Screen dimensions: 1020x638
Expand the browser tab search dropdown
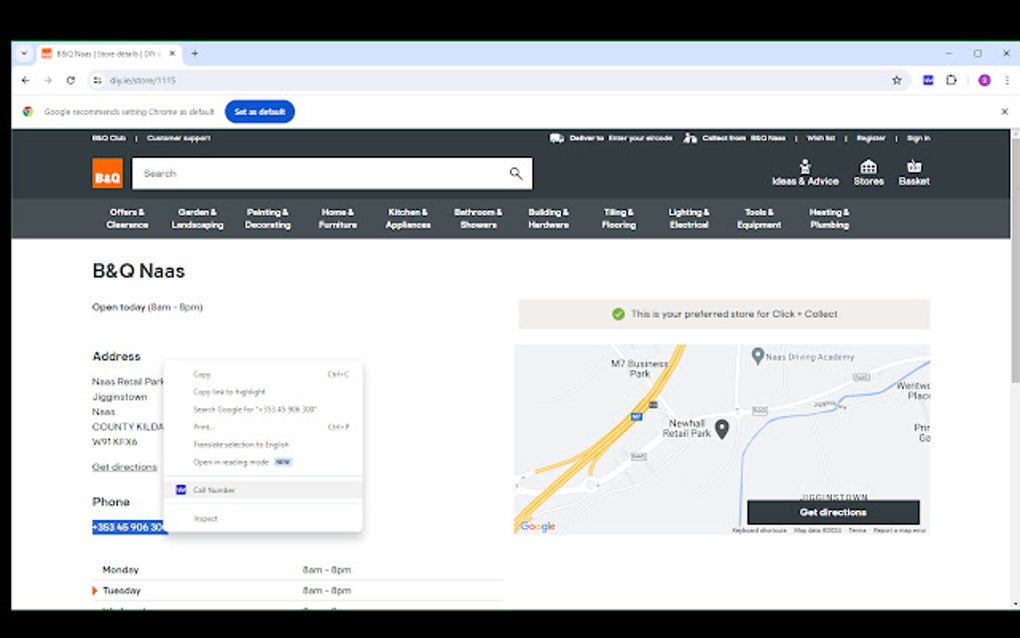(x=22, y=53)
